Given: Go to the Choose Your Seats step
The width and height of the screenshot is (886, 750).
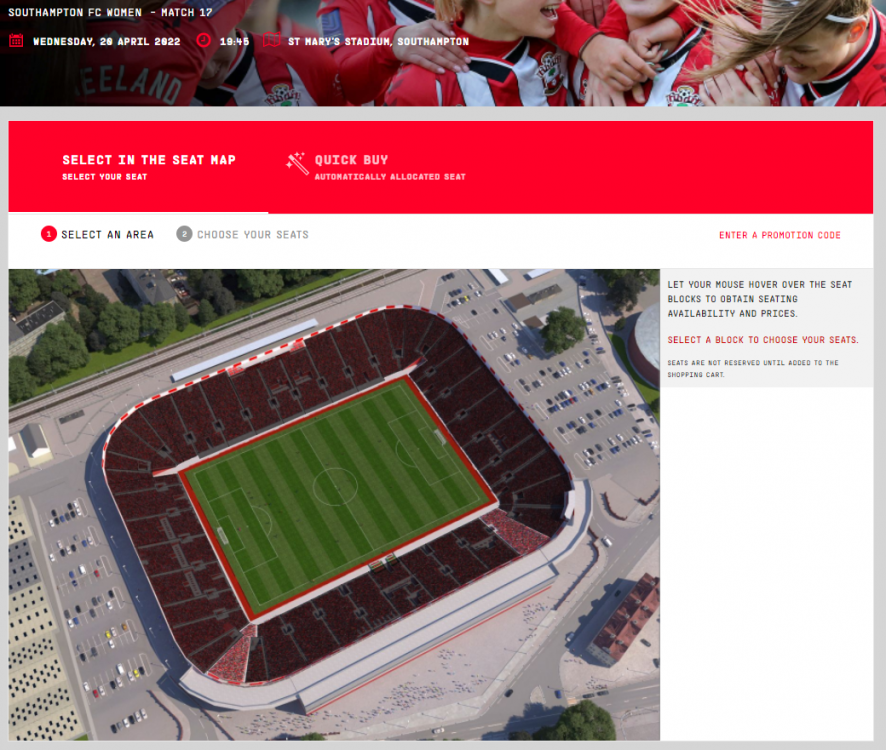Looking at the screenshot, I should point(253,235).
